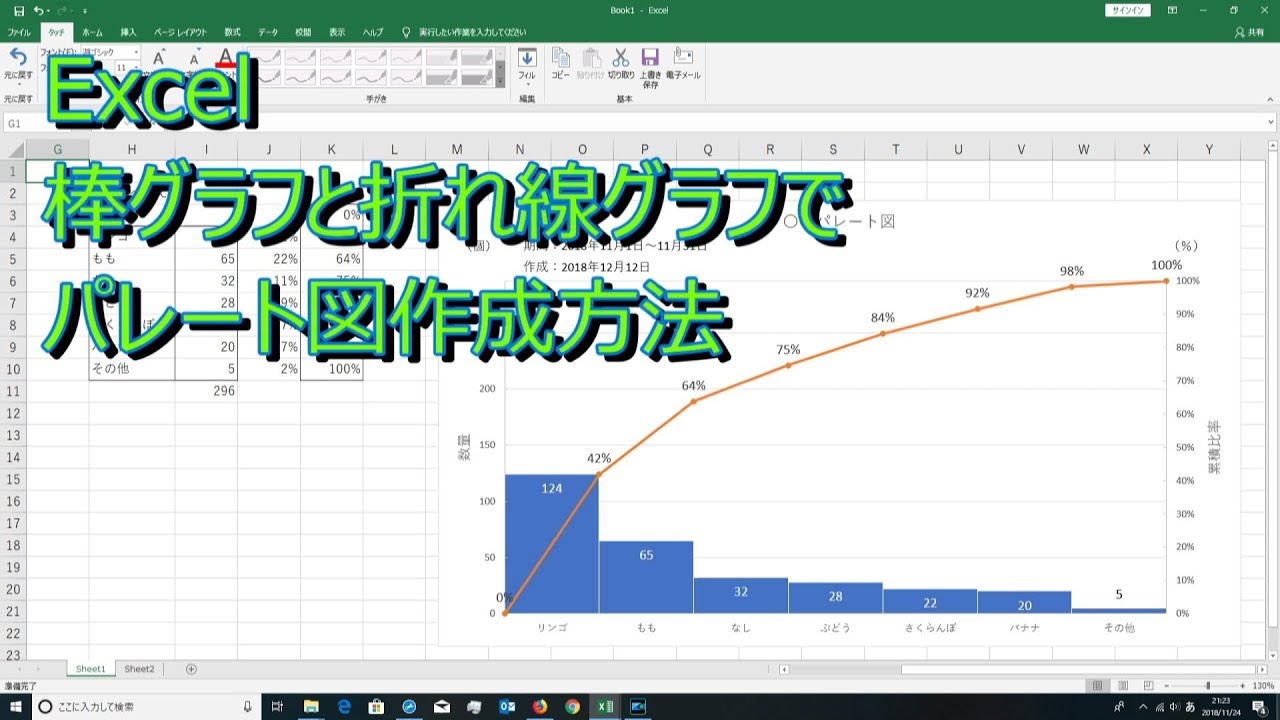This screenshot has width=1280, height=720.
Task: Click the 元に戻す undo icon in ribbon
Action: [x=18, y=57]
